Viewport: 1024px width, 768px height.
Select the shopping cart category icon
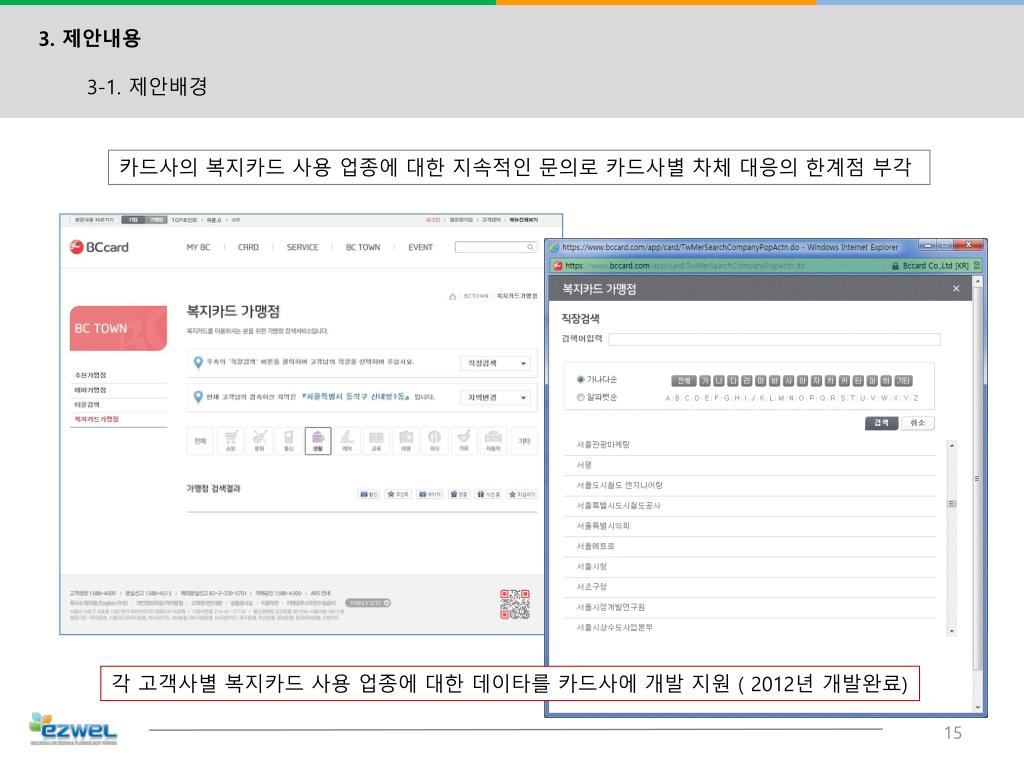coord(231,440)
